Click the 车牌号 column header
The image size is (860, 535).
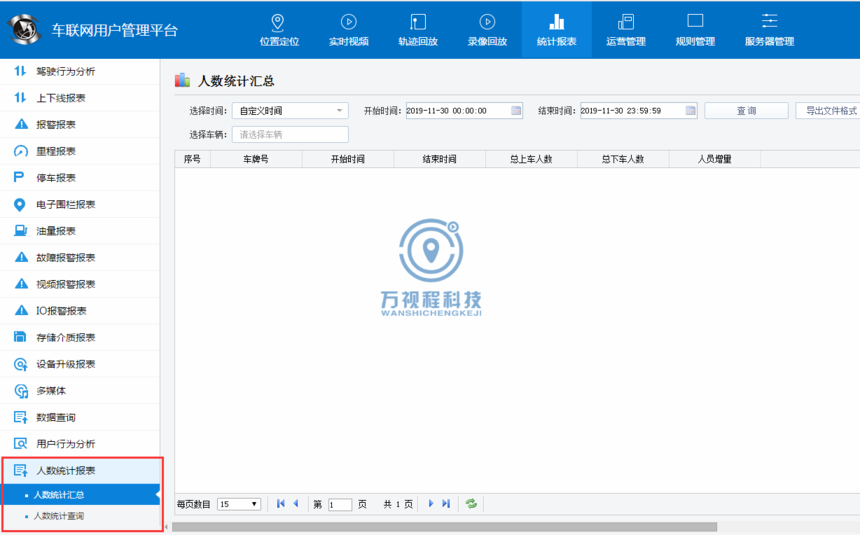[x=256, y=159]
